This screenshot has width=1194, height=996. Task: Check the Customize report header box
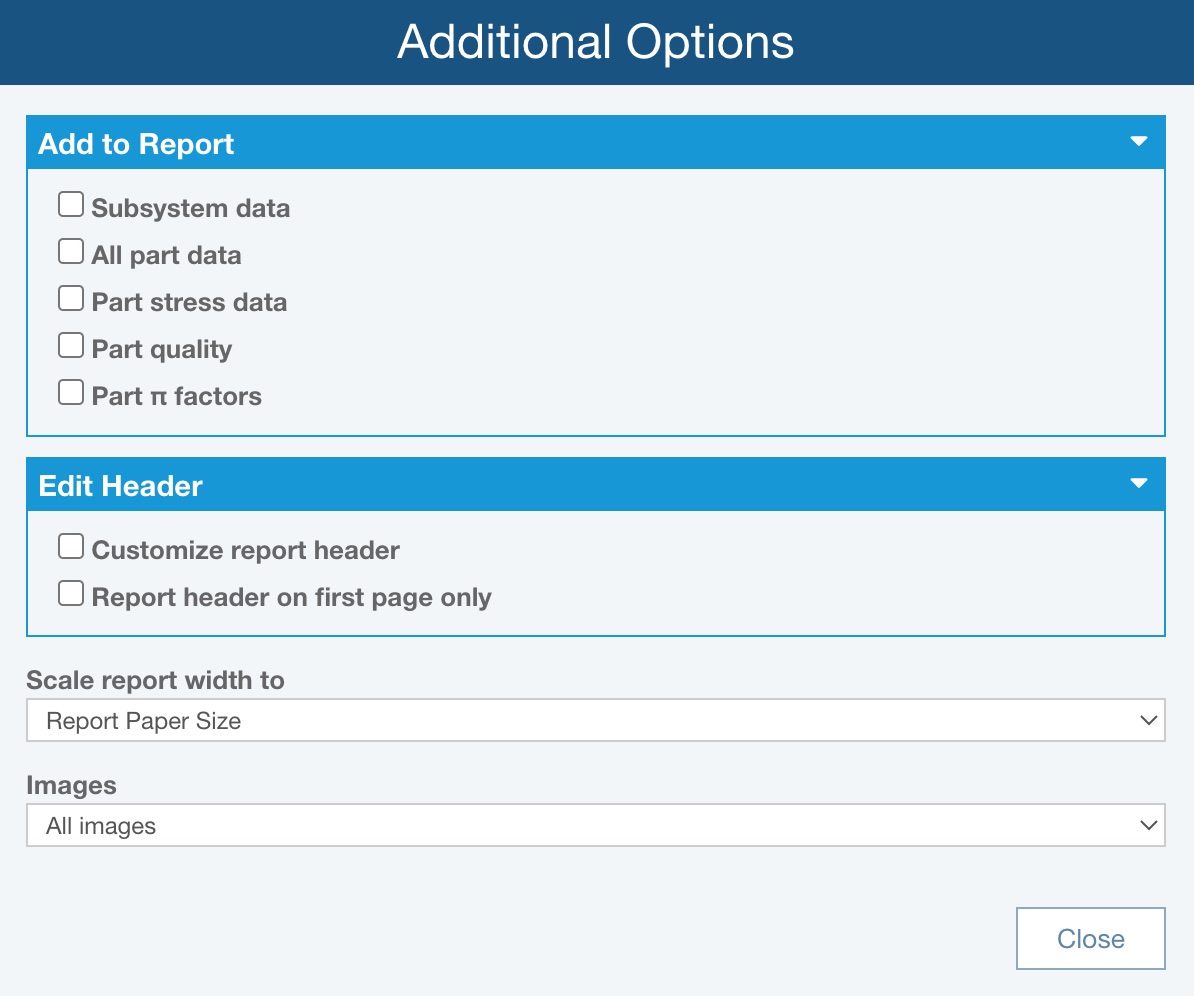coord(70,547)
